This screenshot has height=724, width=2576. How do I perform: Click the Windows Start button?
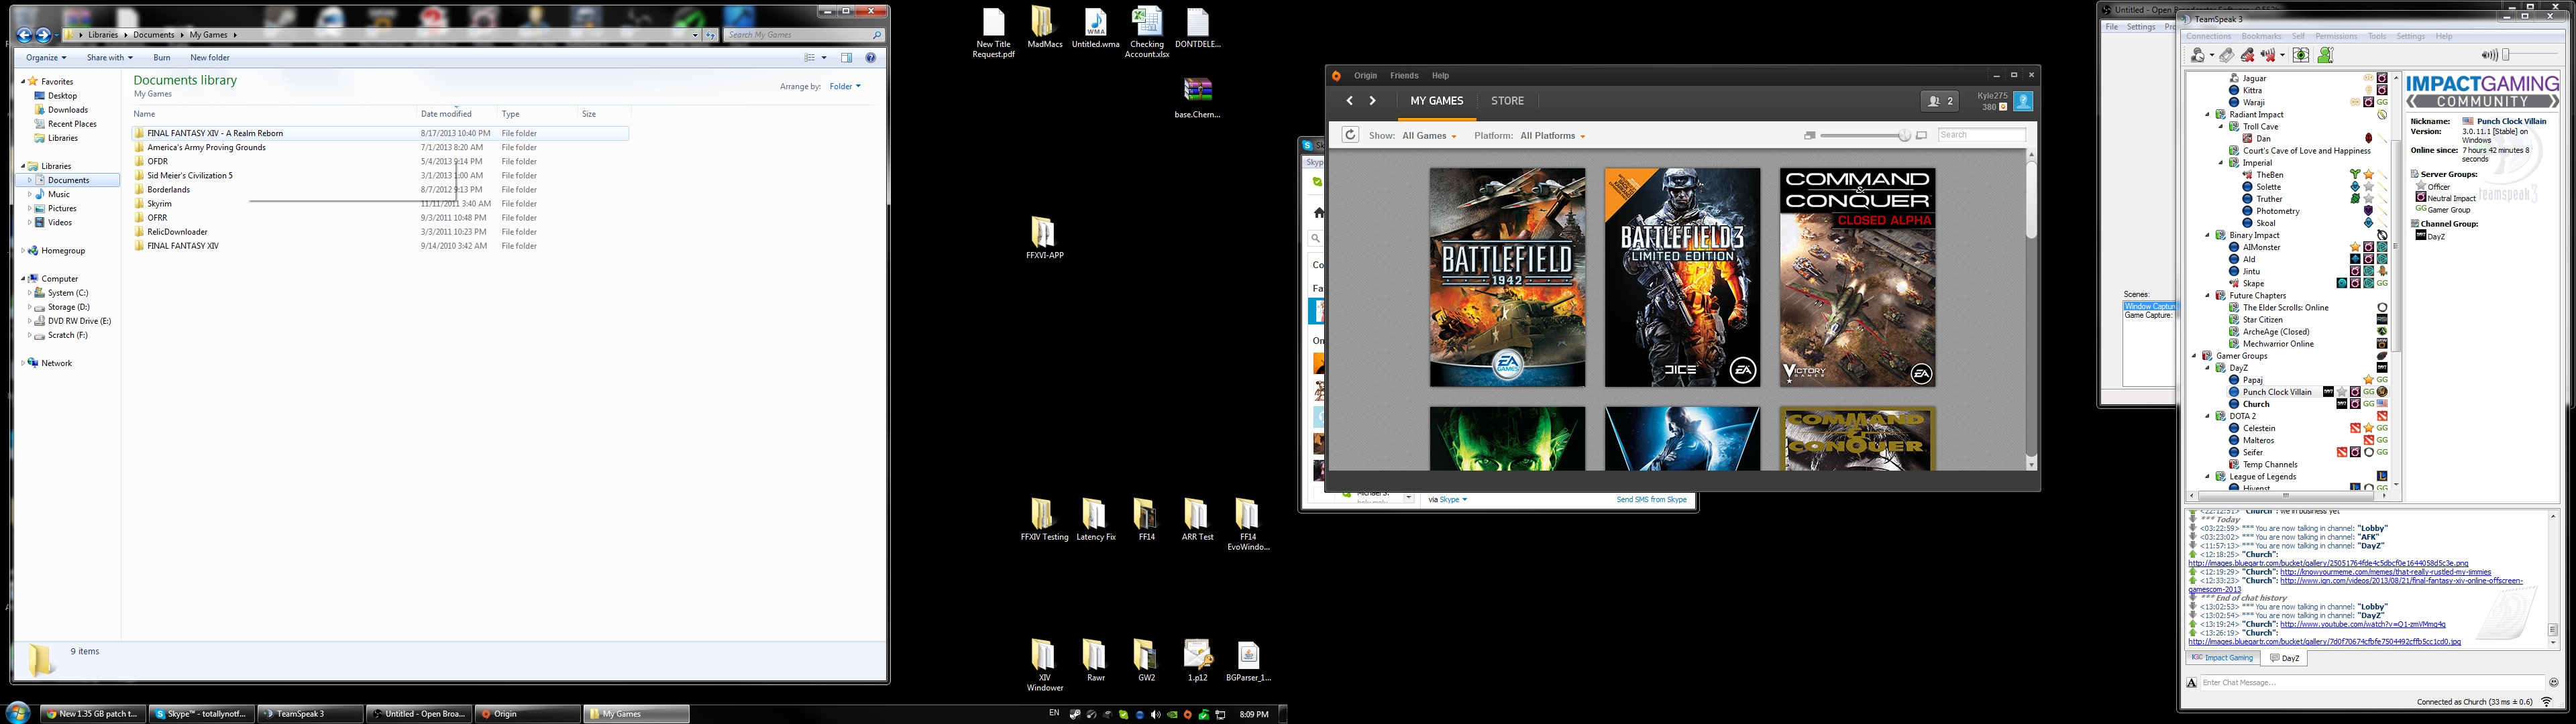point(18,714)
